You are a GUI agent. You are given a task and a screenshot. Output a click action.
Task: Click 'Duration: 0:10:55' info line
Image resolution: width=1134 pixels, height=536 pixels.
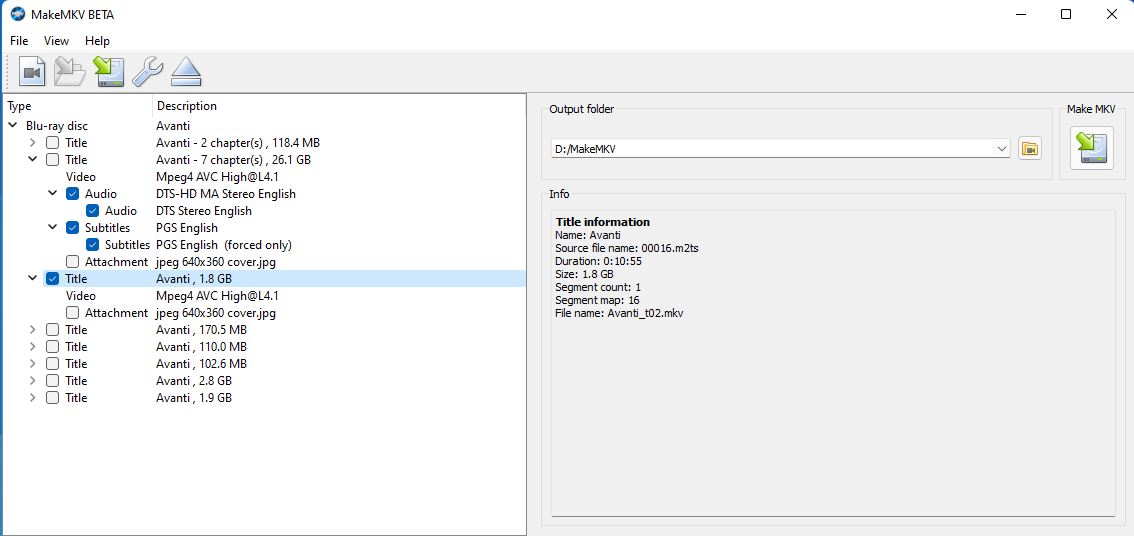click(x=599, y=261)
